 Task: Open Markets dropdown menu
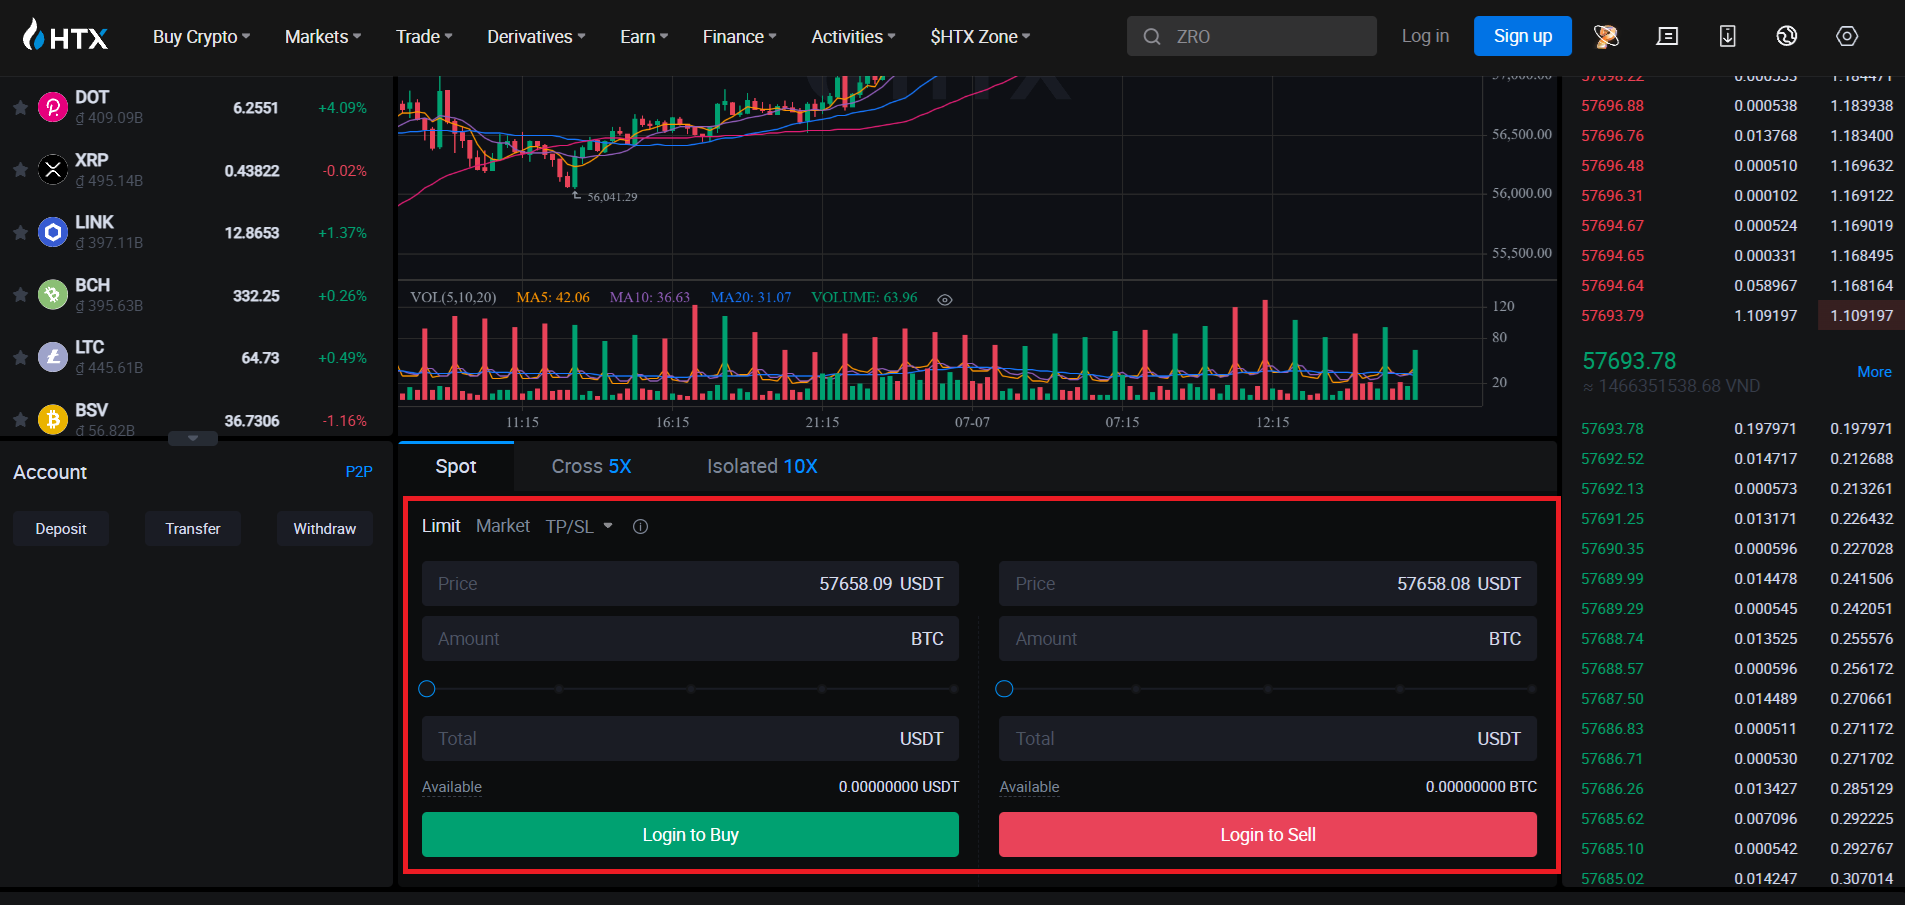pos(322,37)
